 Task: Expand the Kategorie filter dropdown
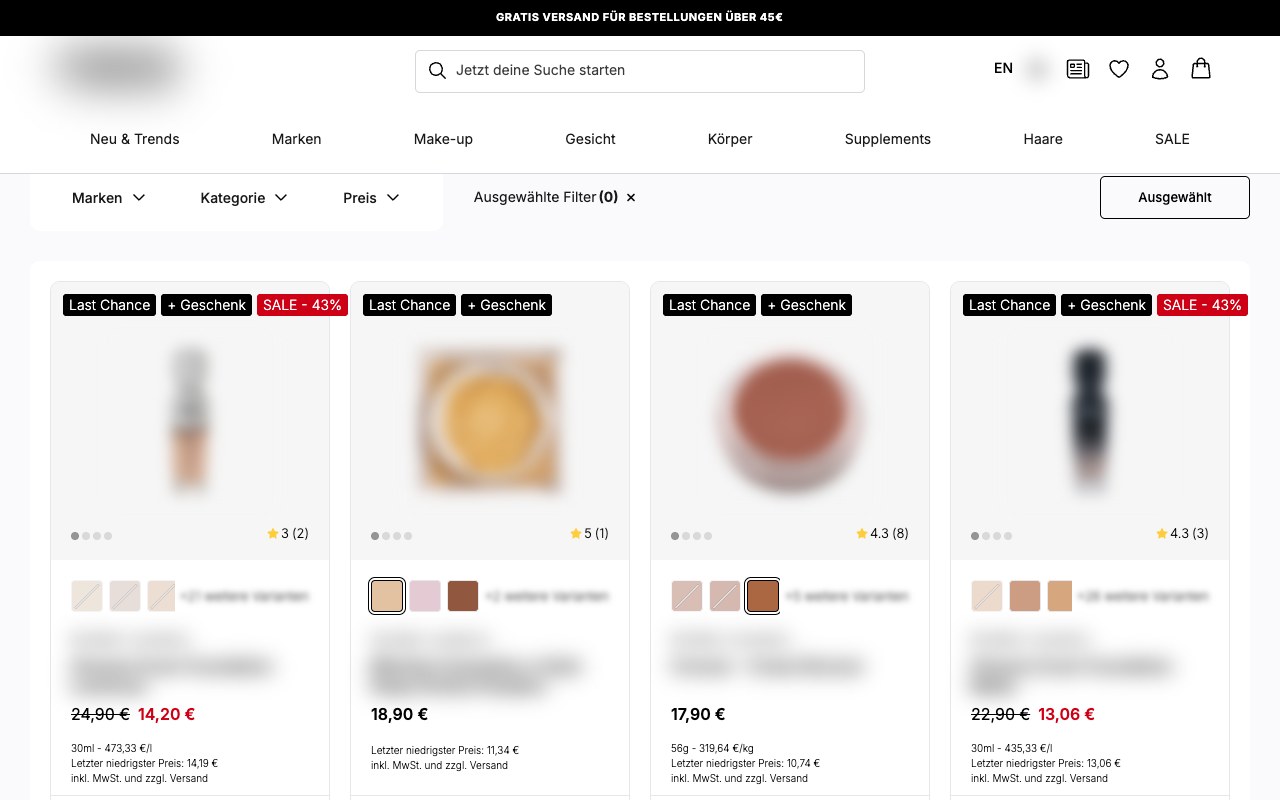pyautogui.click(x=244, y=198)
